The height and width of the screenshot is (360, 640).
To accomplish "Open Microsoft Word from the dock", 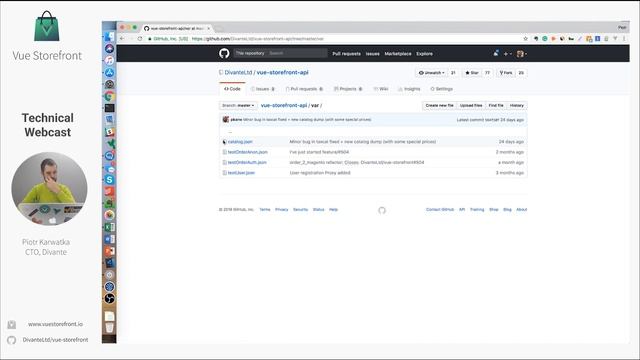I will coord(109,239).
